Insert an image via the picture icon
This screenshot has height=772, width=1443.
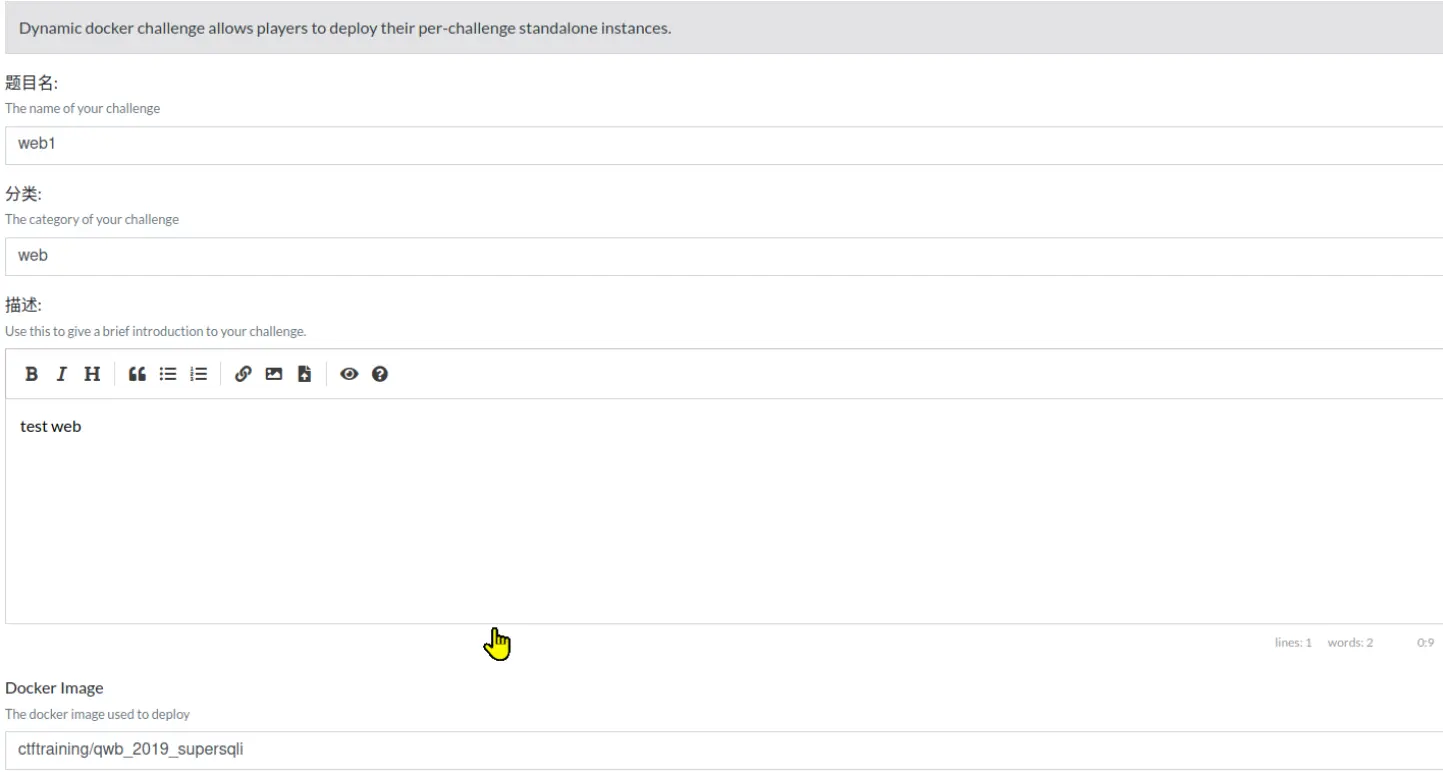273,374
